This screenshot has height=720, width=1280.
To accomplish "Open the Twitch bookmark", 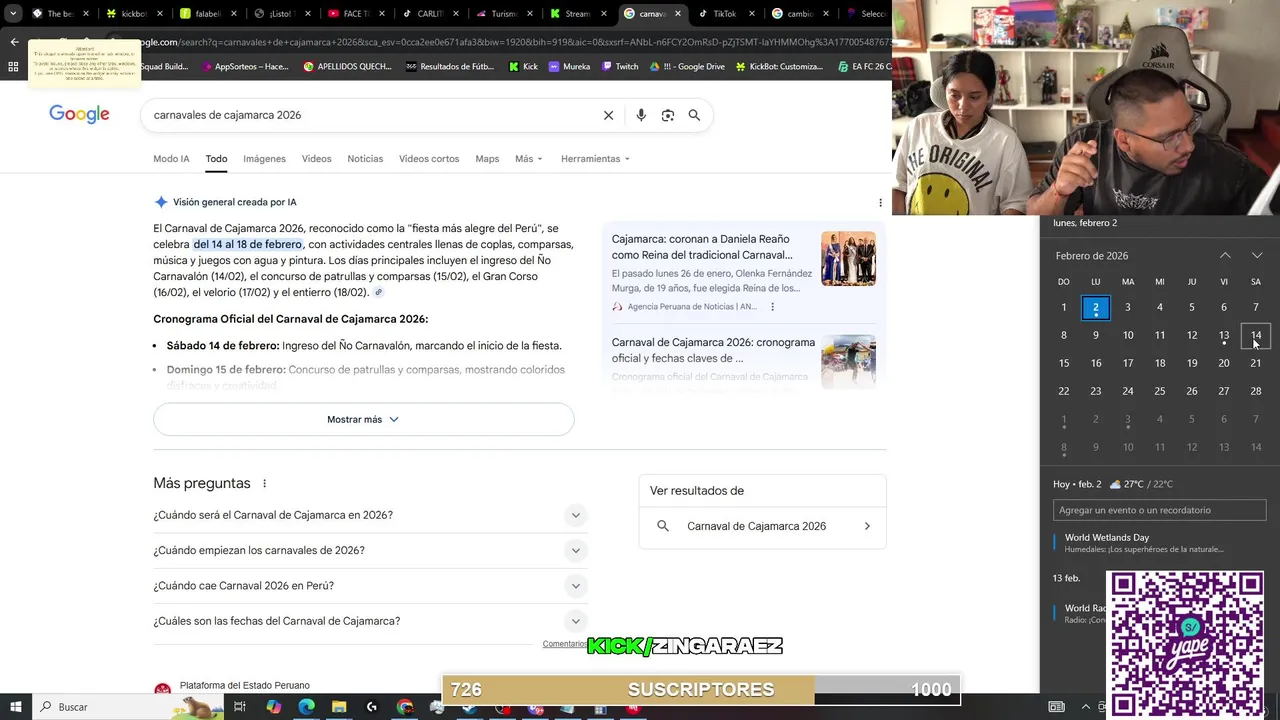I will tap(619, 67).
